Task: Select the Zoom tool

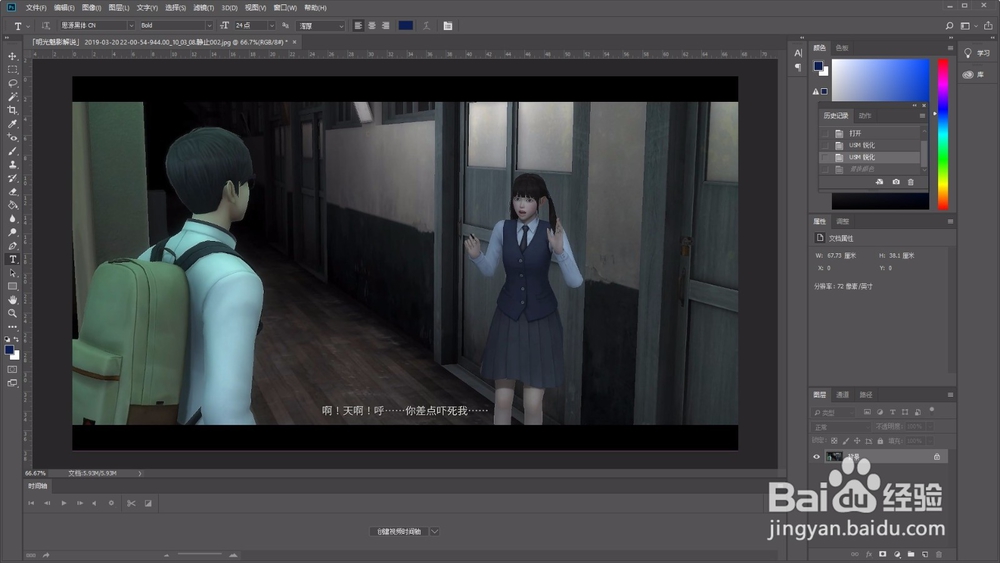Action: 12,314
